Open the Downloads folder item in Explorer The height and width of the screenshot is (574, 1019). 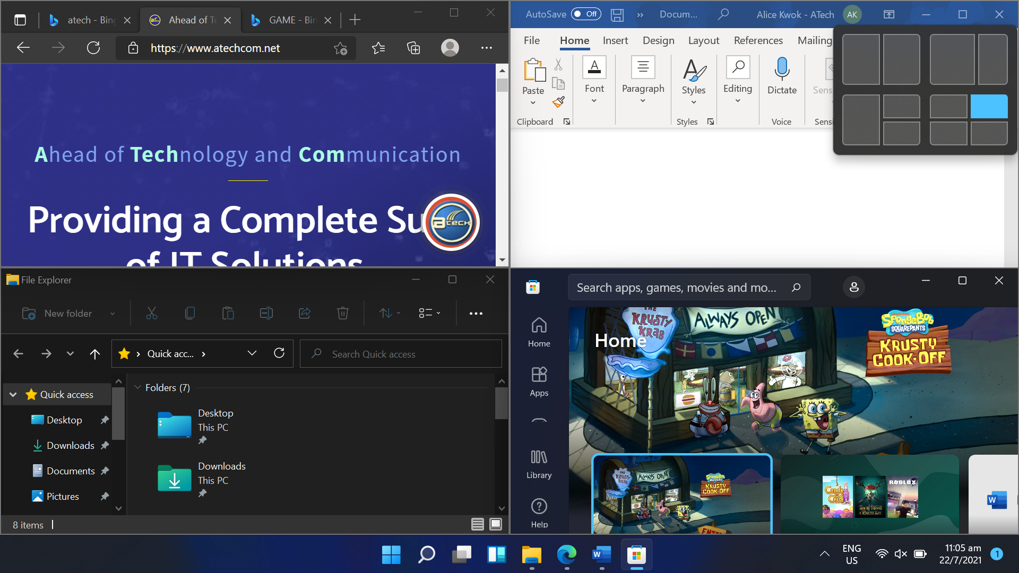[201, 479]
